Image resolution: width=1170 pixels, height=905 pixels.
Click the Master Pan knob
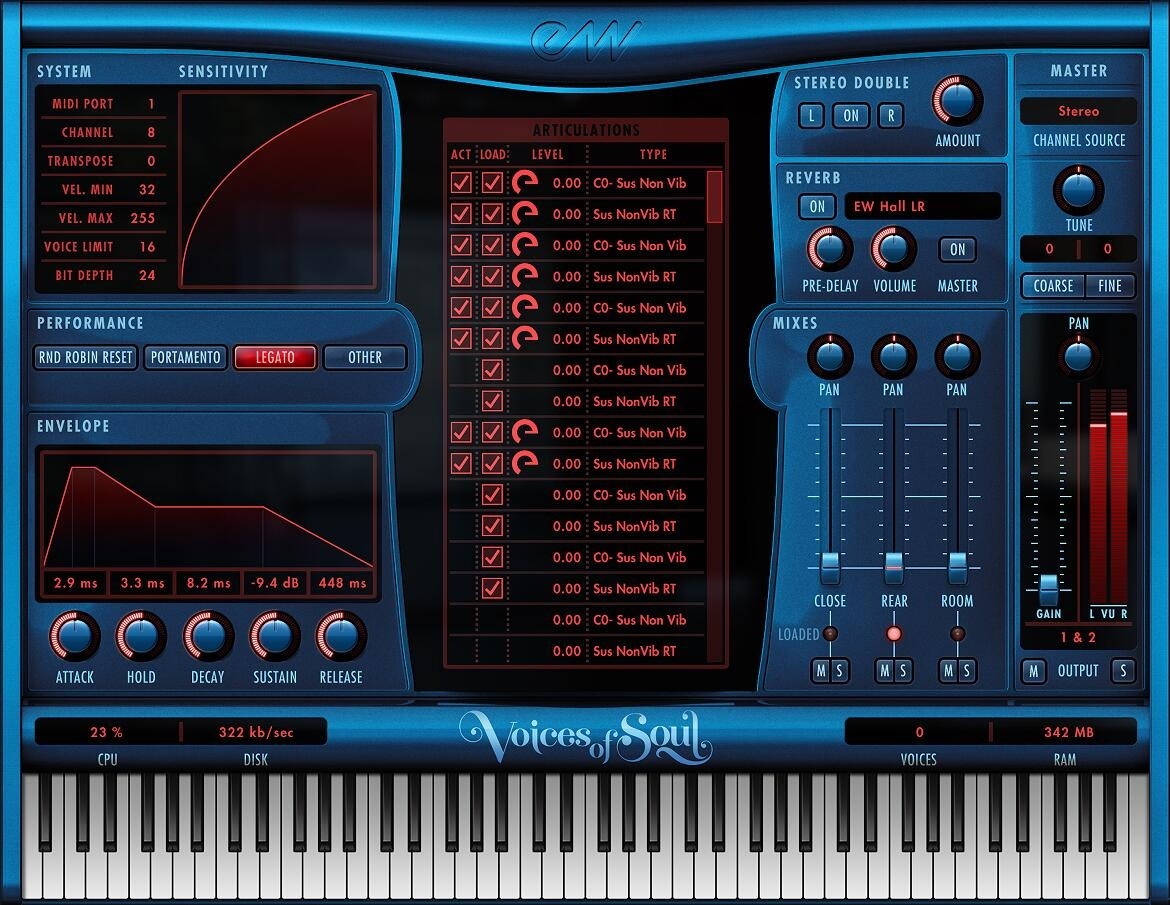1078,357
